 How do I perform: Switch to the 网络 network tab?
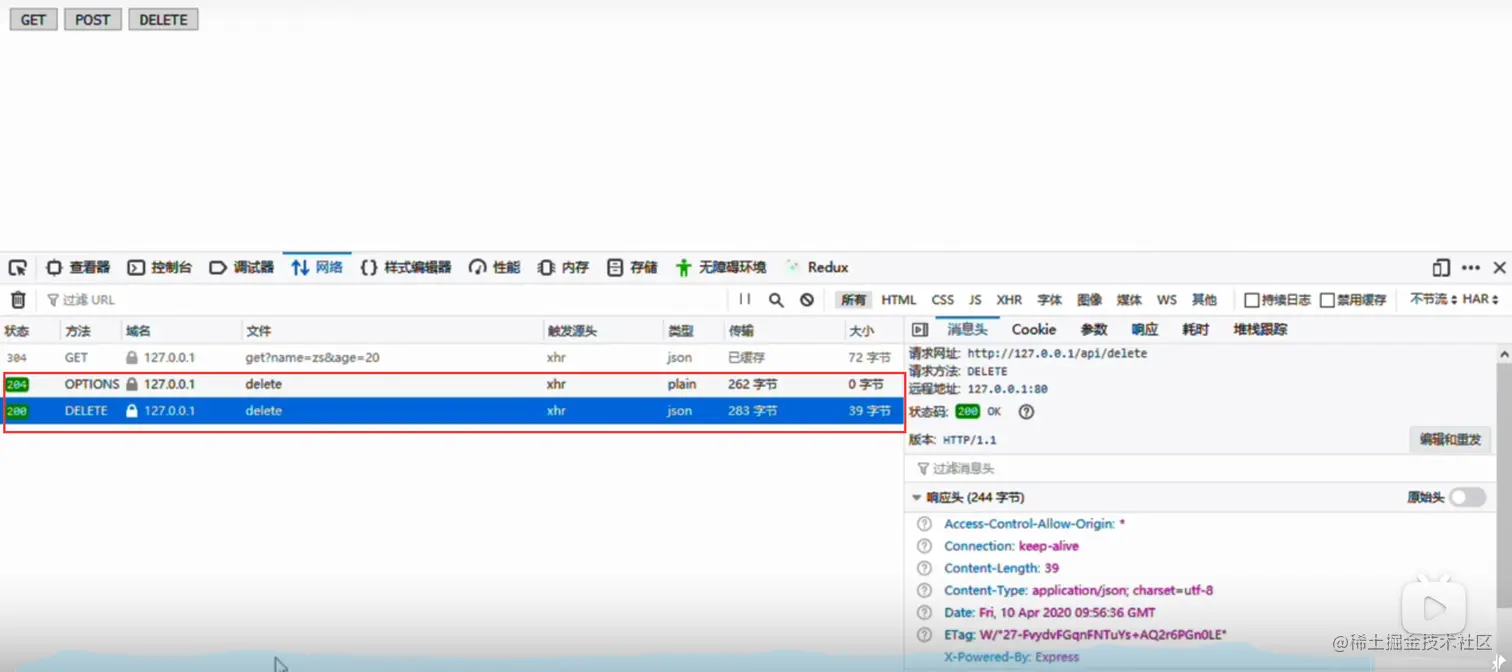coord(317,268)
